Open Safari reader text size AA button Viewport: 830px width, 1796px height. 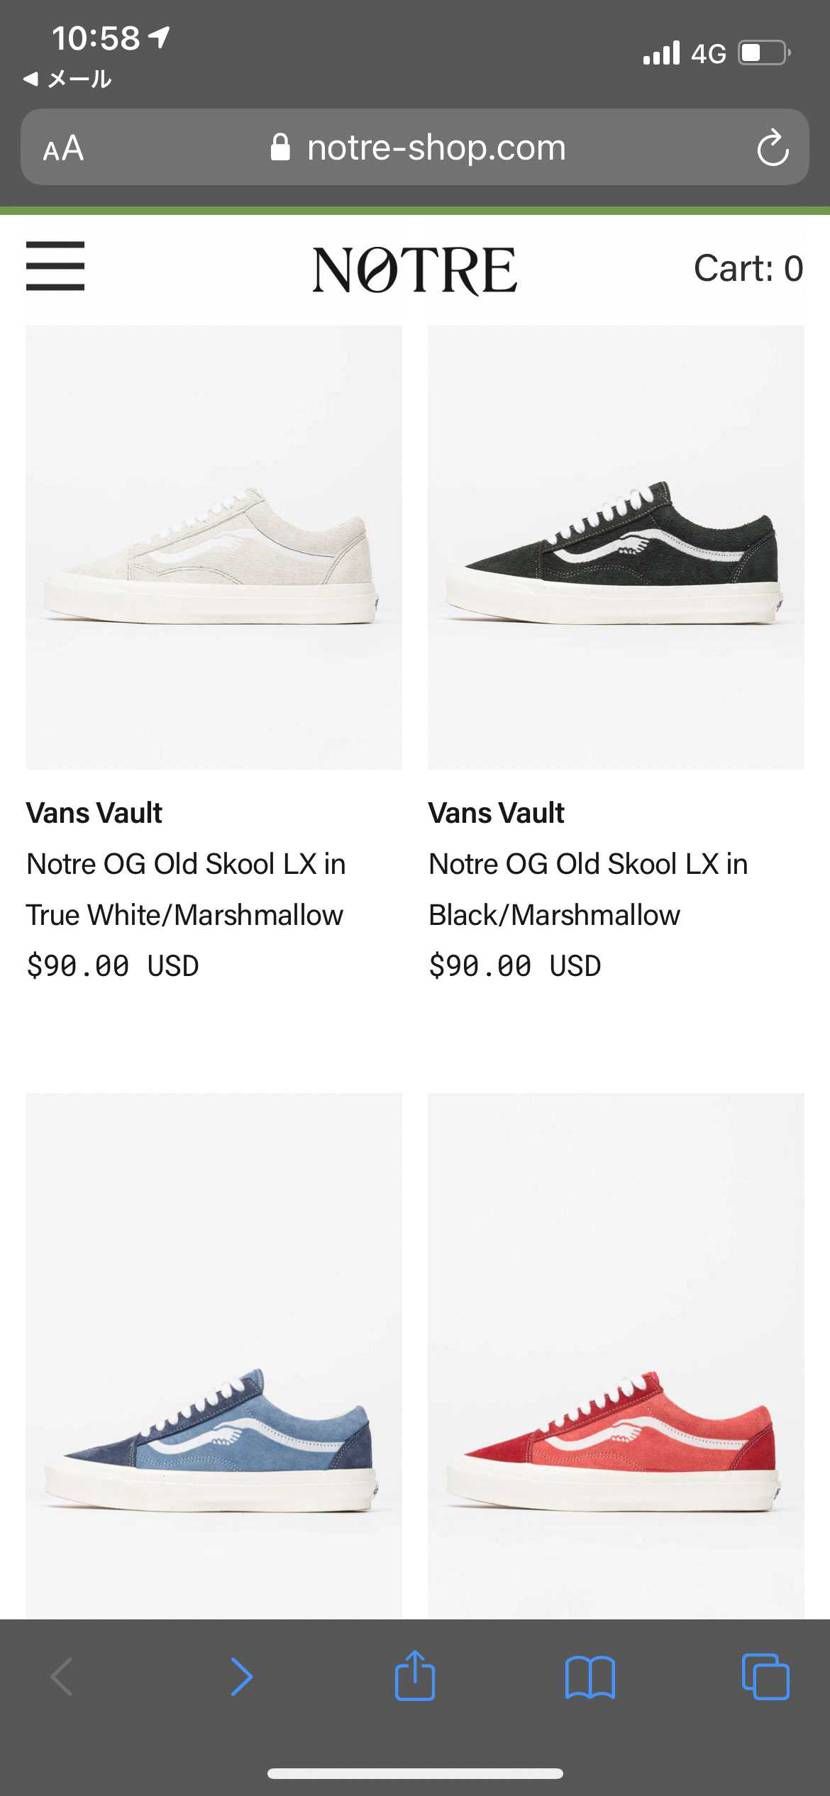63,149
